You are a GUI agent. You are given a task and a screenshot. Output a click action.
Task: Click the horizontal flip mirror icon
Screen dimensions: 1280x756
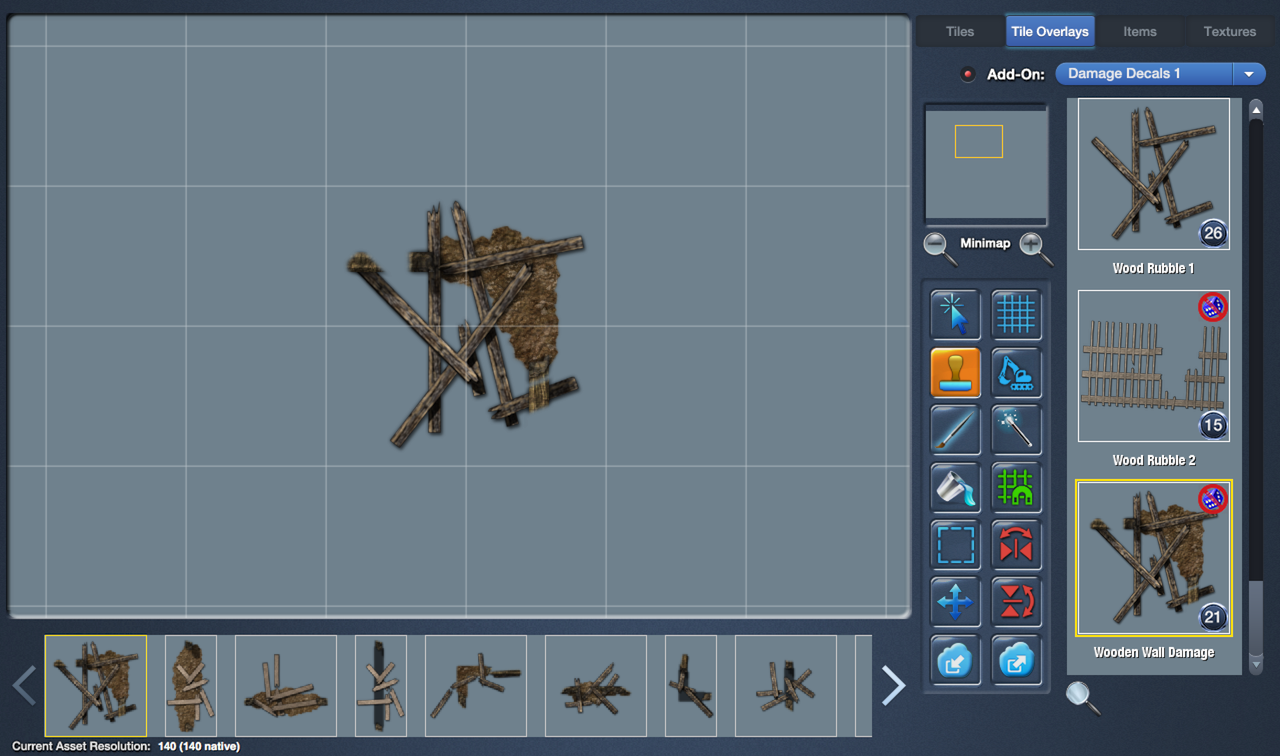pos(1016,545)
